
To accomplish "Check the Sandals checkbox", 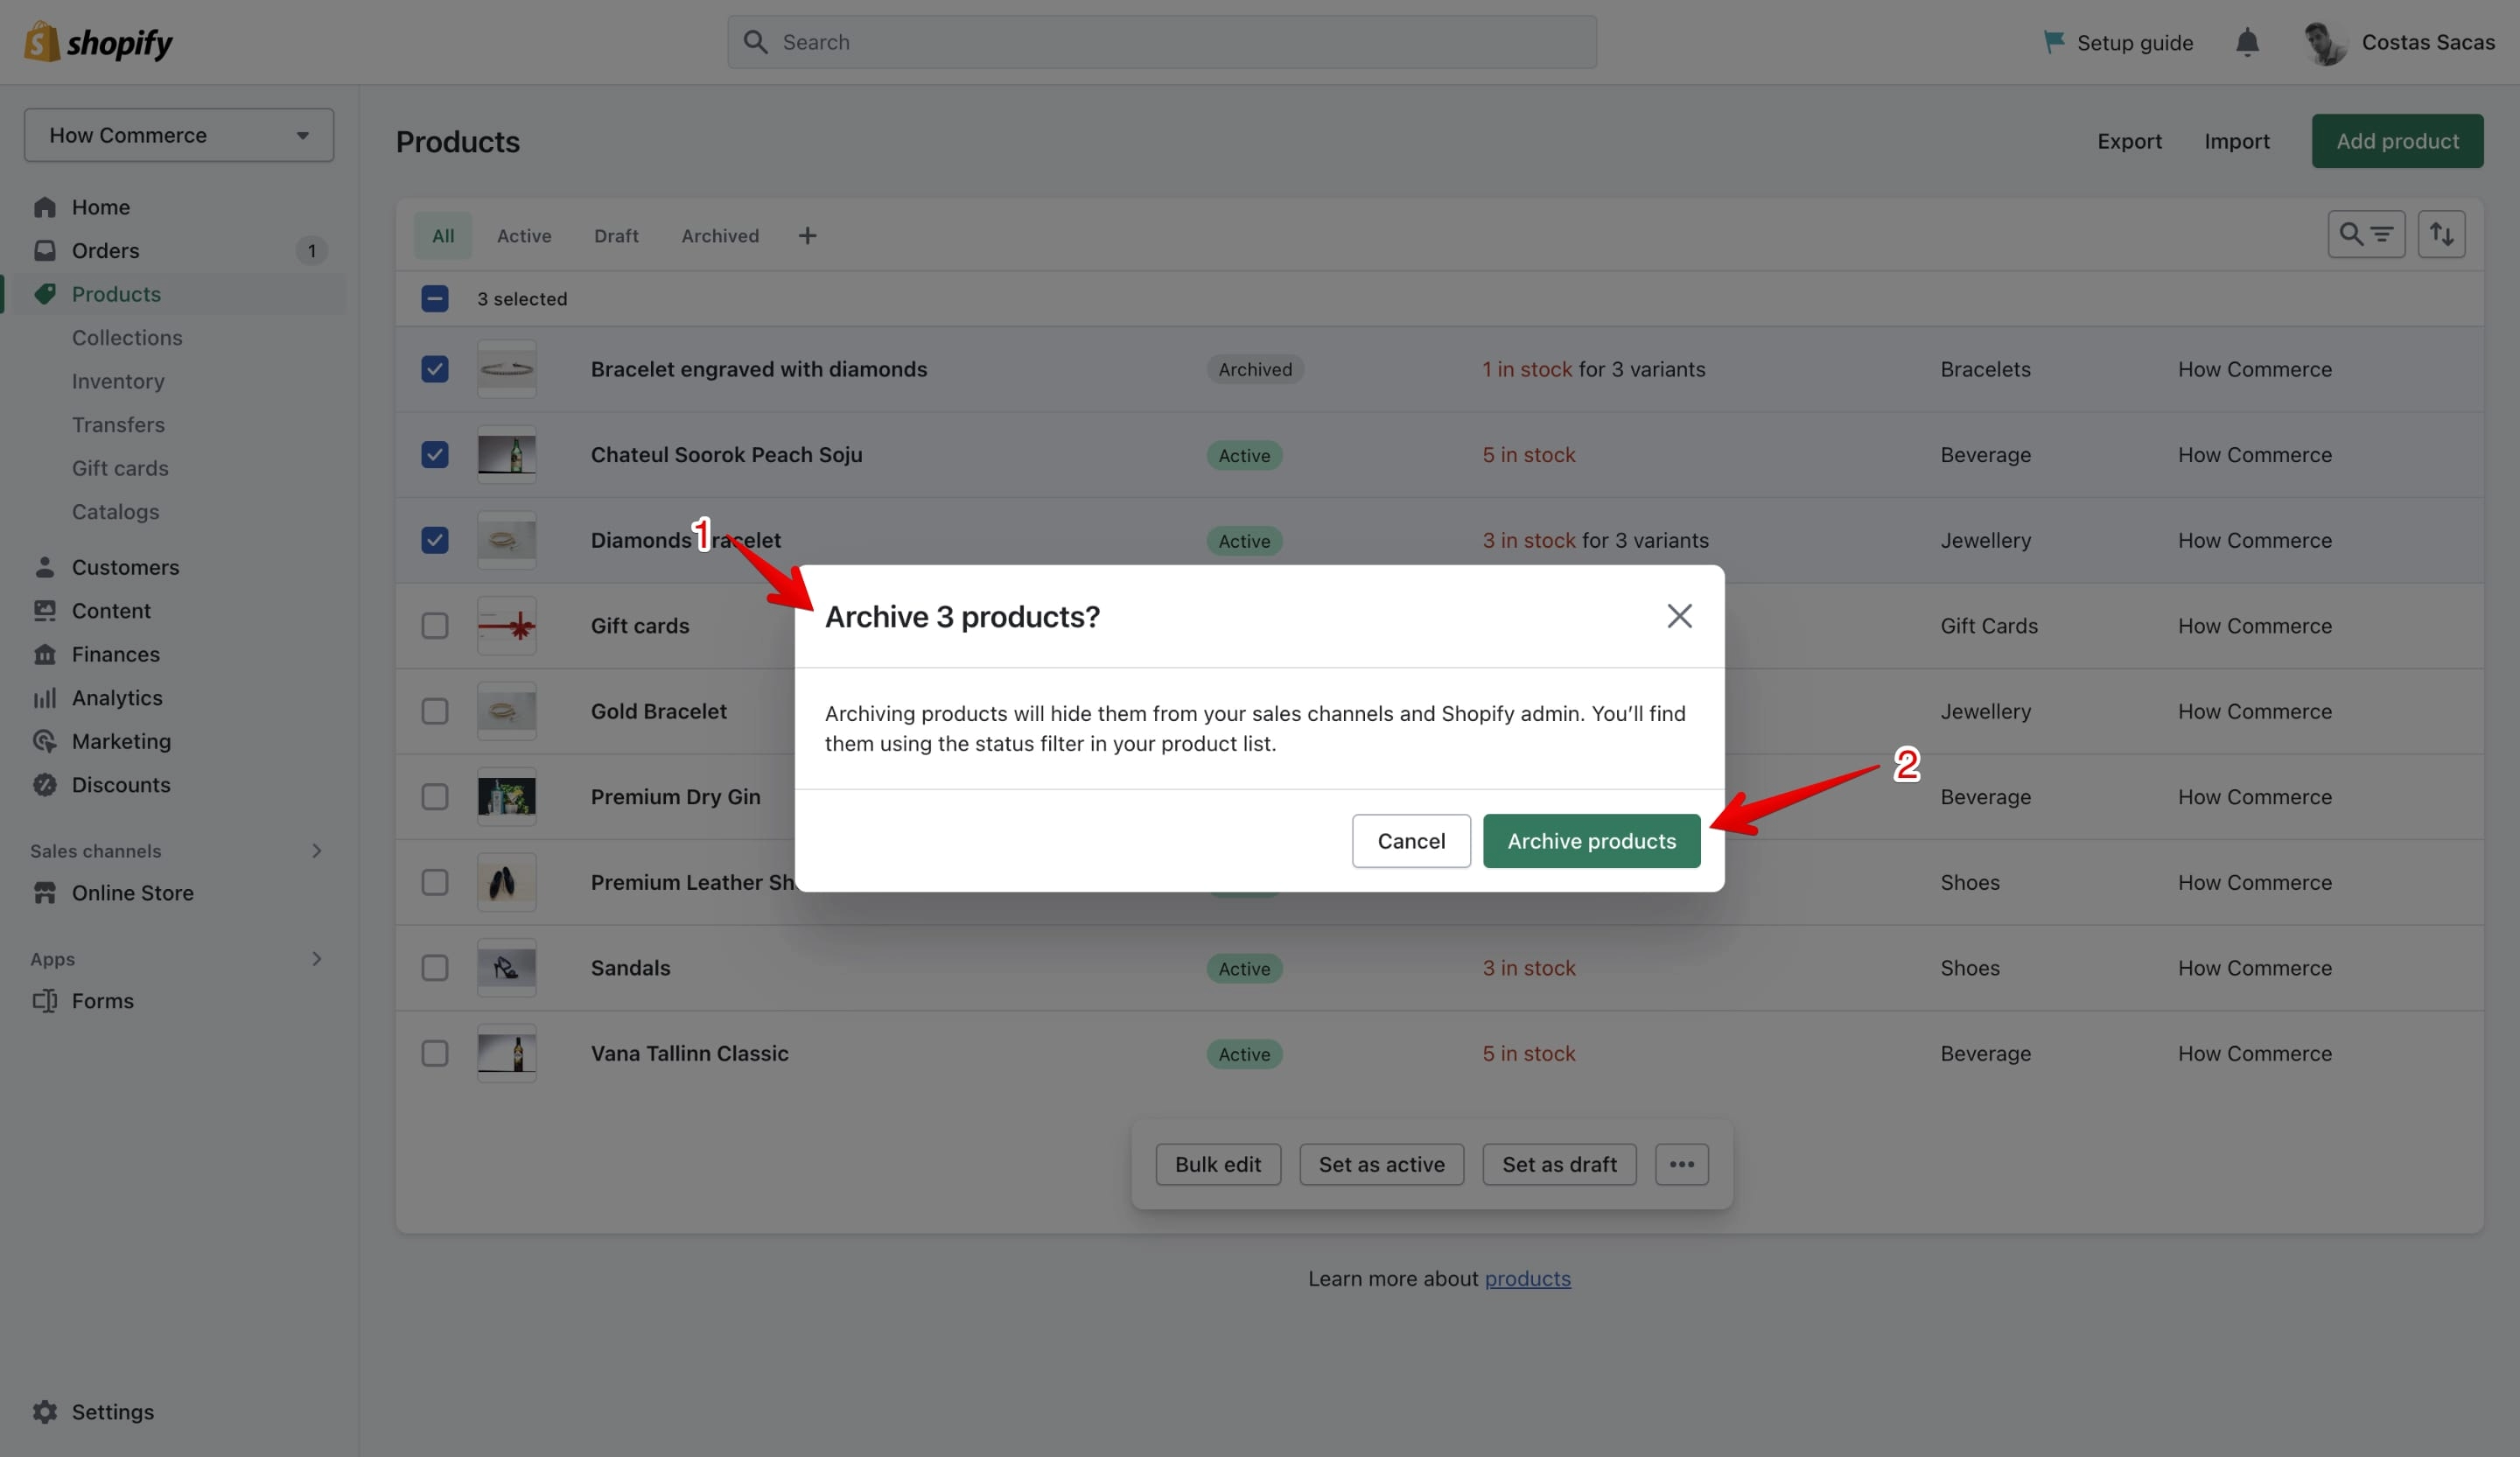I will click(434, 968).
